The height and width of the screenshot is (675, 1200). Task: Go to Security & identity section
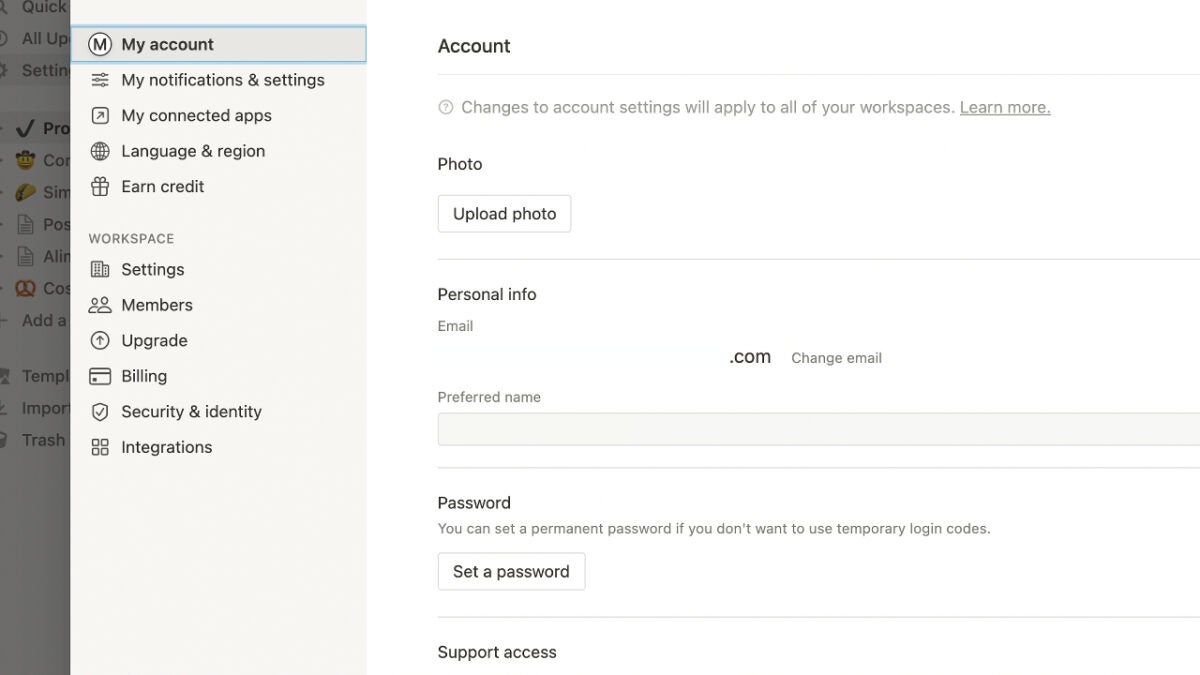218,412
